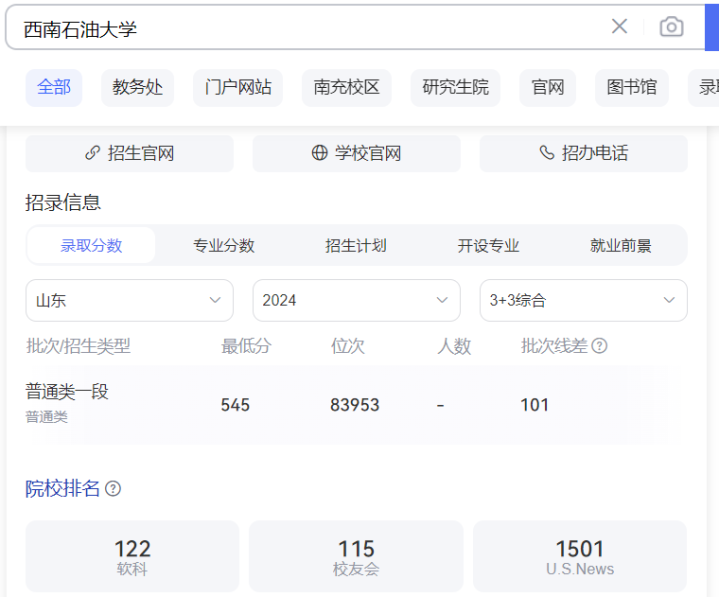Click the 批次/招生类型 column header

coord(78,346)
